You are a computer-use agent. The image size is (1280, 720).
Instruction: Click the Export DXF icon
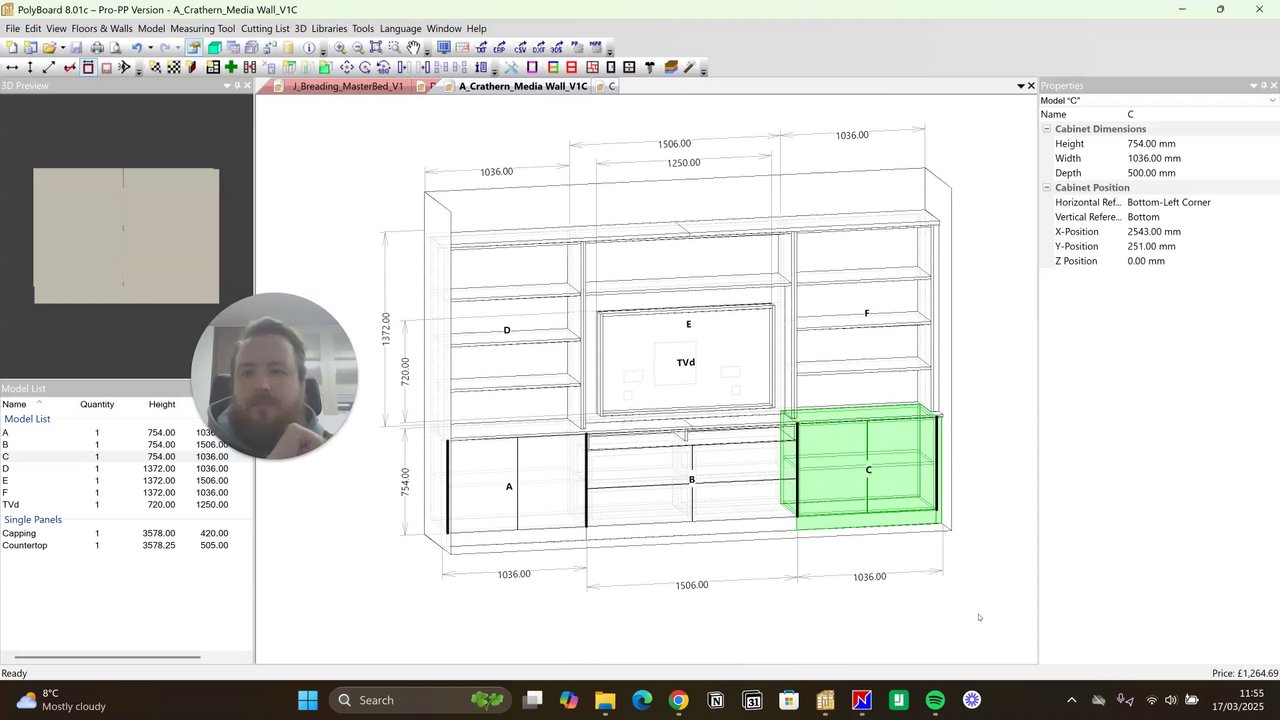pos(539,47)
